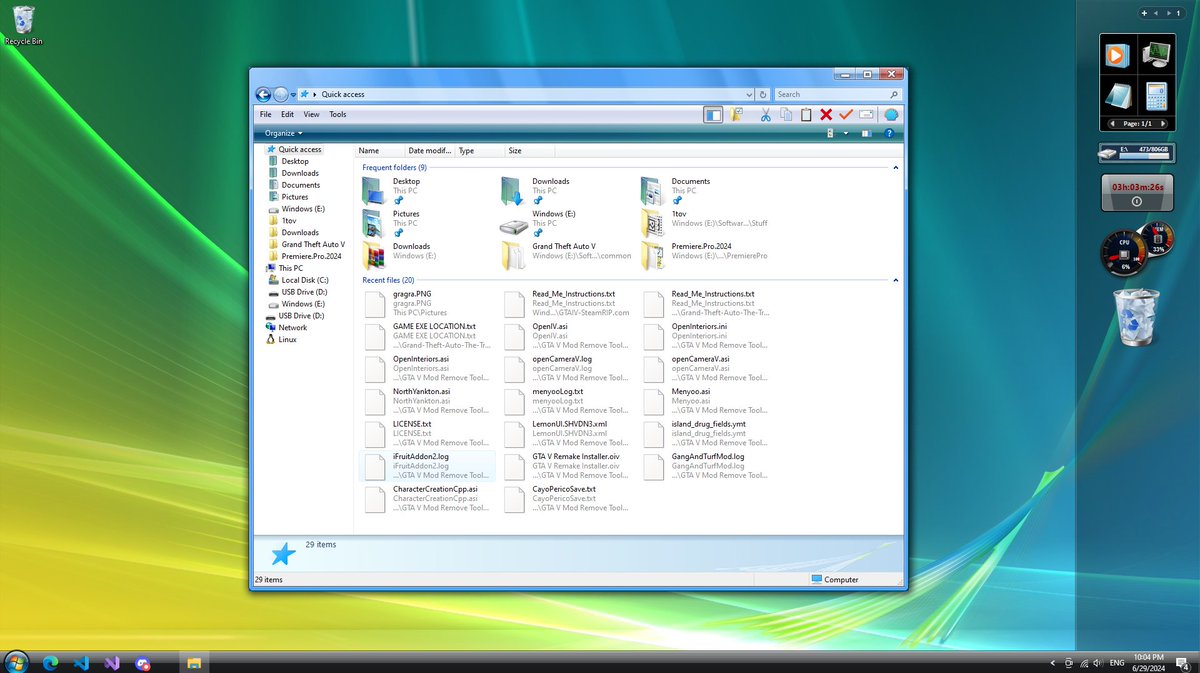
Task: Click the Forward navigation arrow
Action: (x=280, y=94)
